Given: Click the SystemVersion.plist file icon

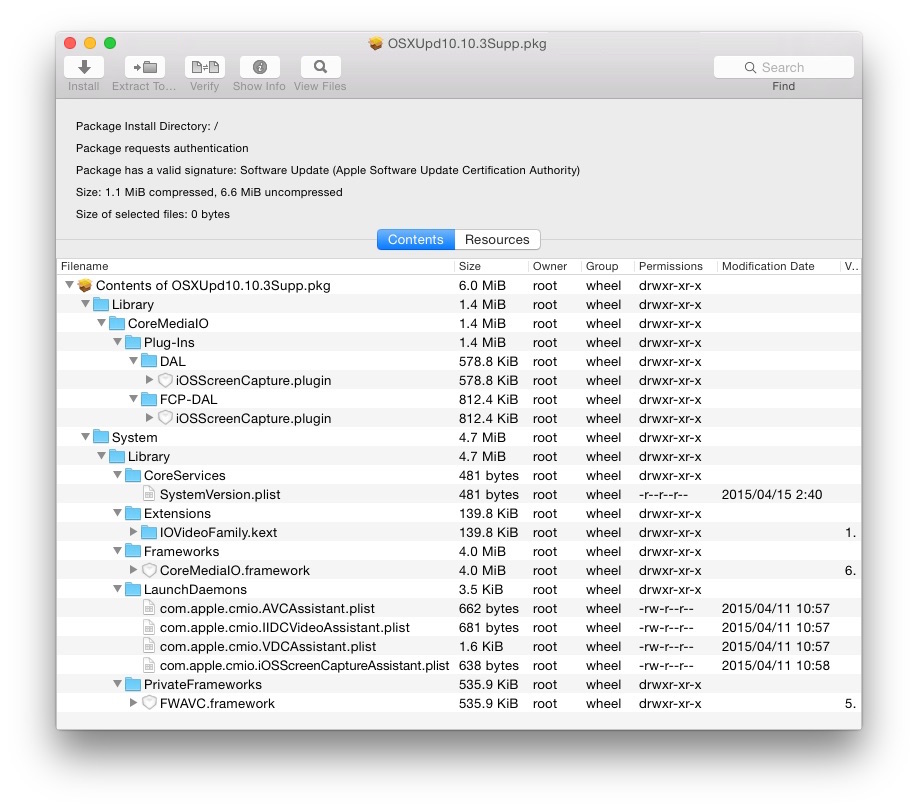Looking at the screenshot, I should [149, 494].
